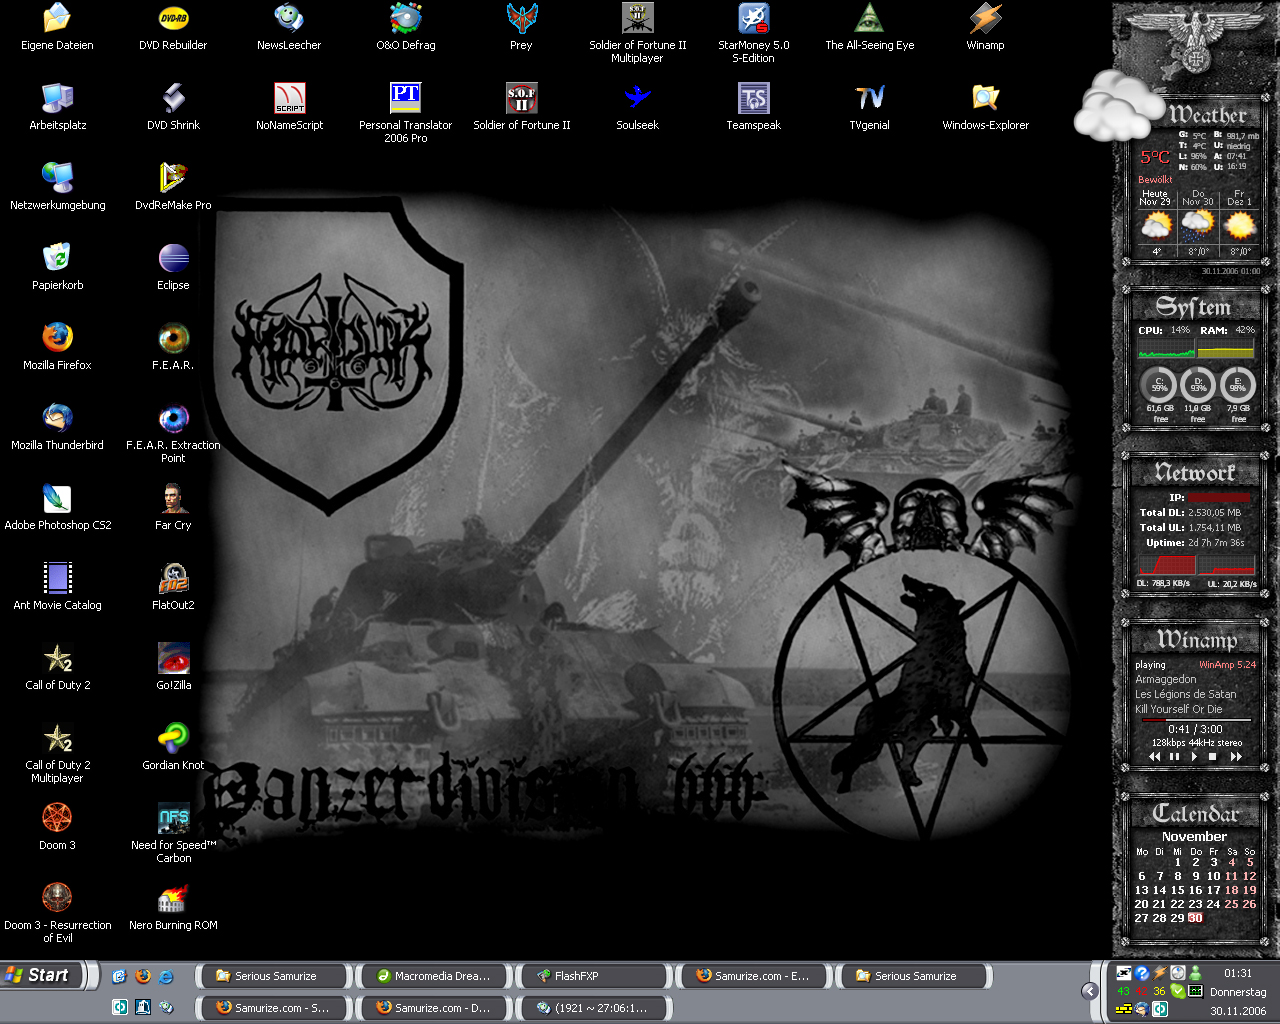Screen dimensions: 1280x1024
Task: Open the Arbeitsplatz desktop icon
Action: pyautogui.click(x=57, y=107)
